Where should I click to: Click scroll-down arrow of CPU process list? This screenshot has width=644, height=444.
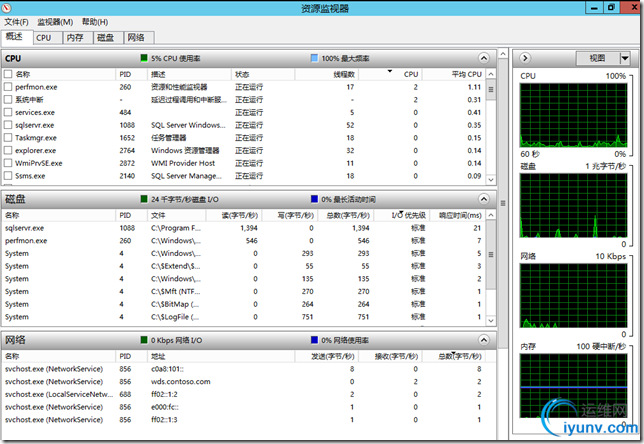[x=491, y=179]
